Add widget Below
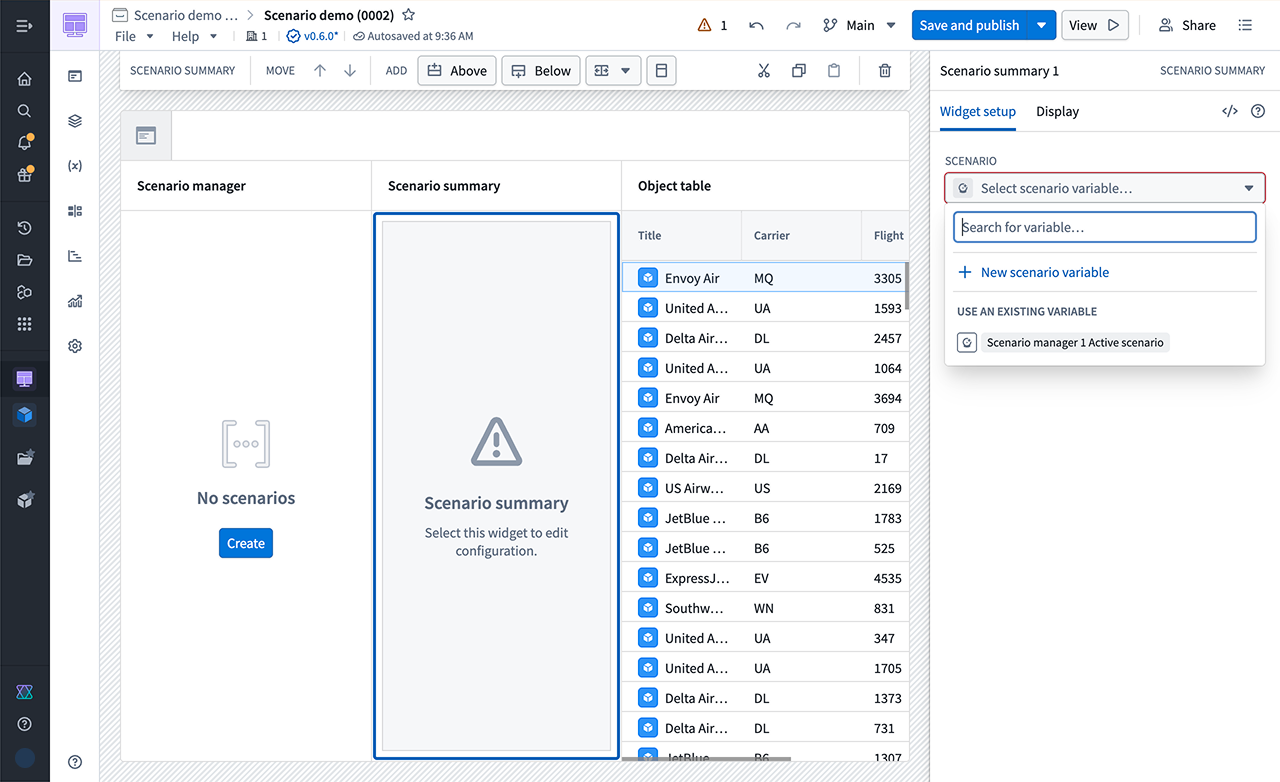Screen dimensions: 1280x782 click(x=541, y=71)
